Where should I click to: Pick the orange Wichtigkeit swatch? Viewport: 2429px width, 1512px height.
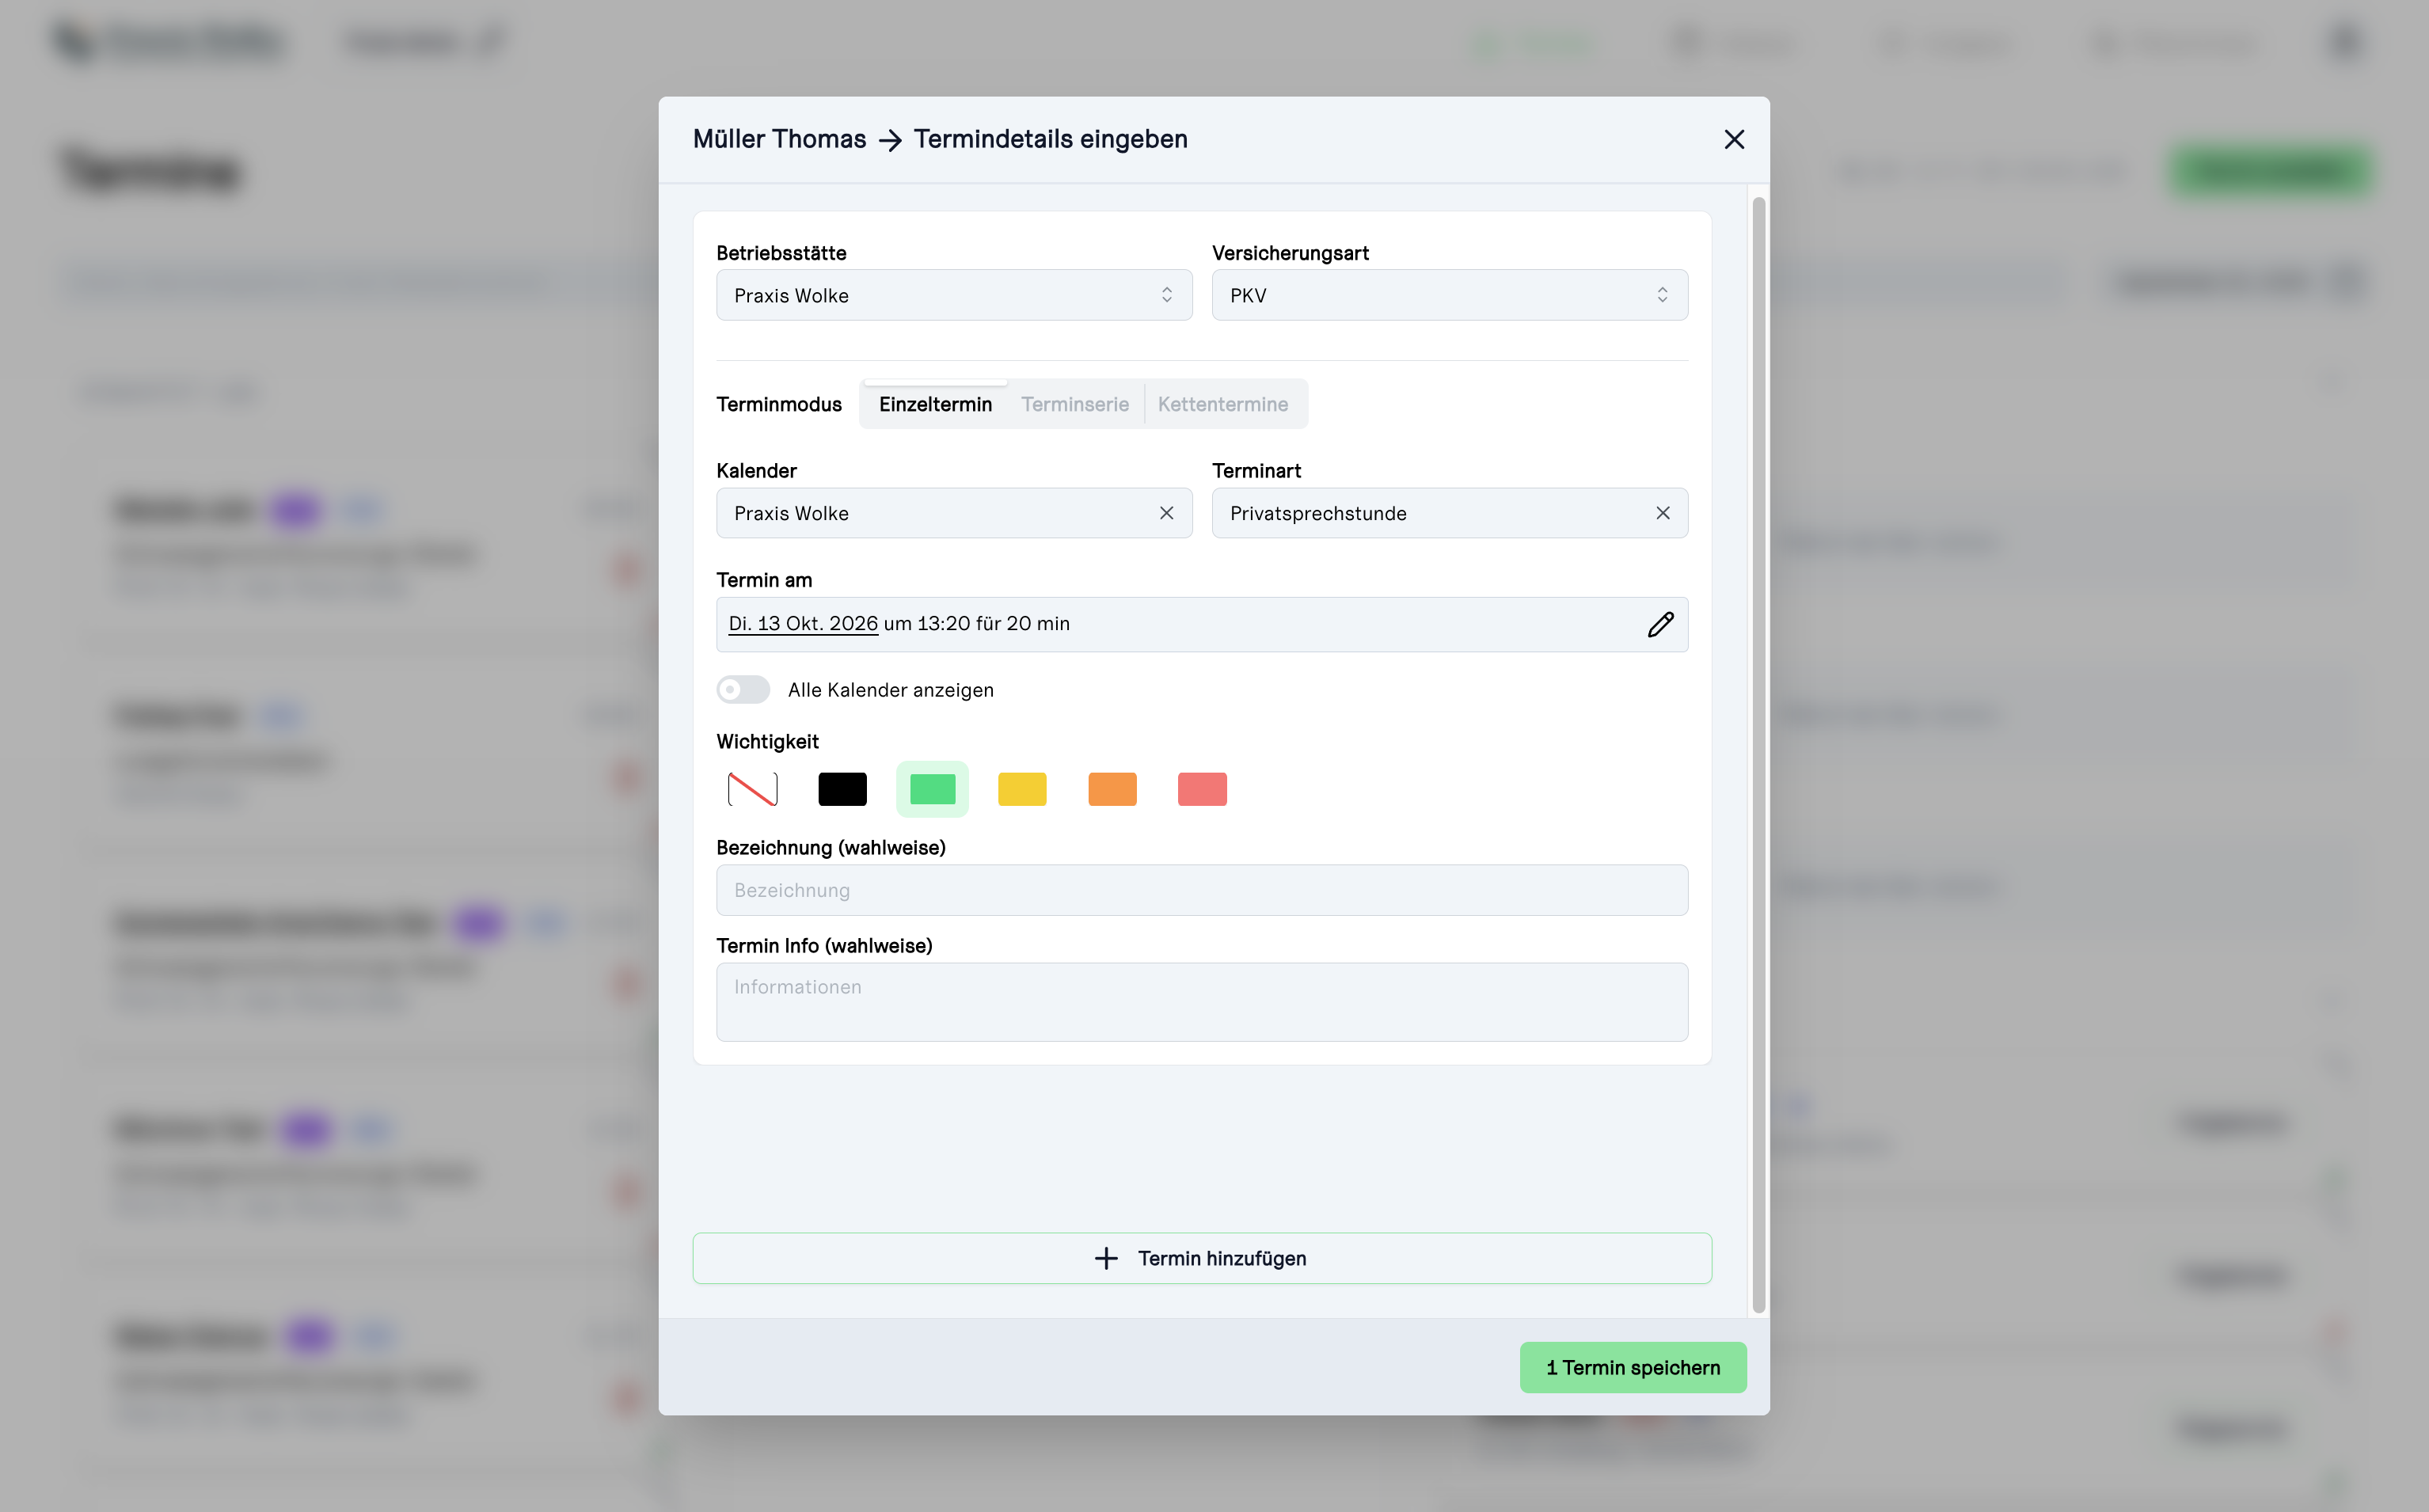[x=1112, y=789]
